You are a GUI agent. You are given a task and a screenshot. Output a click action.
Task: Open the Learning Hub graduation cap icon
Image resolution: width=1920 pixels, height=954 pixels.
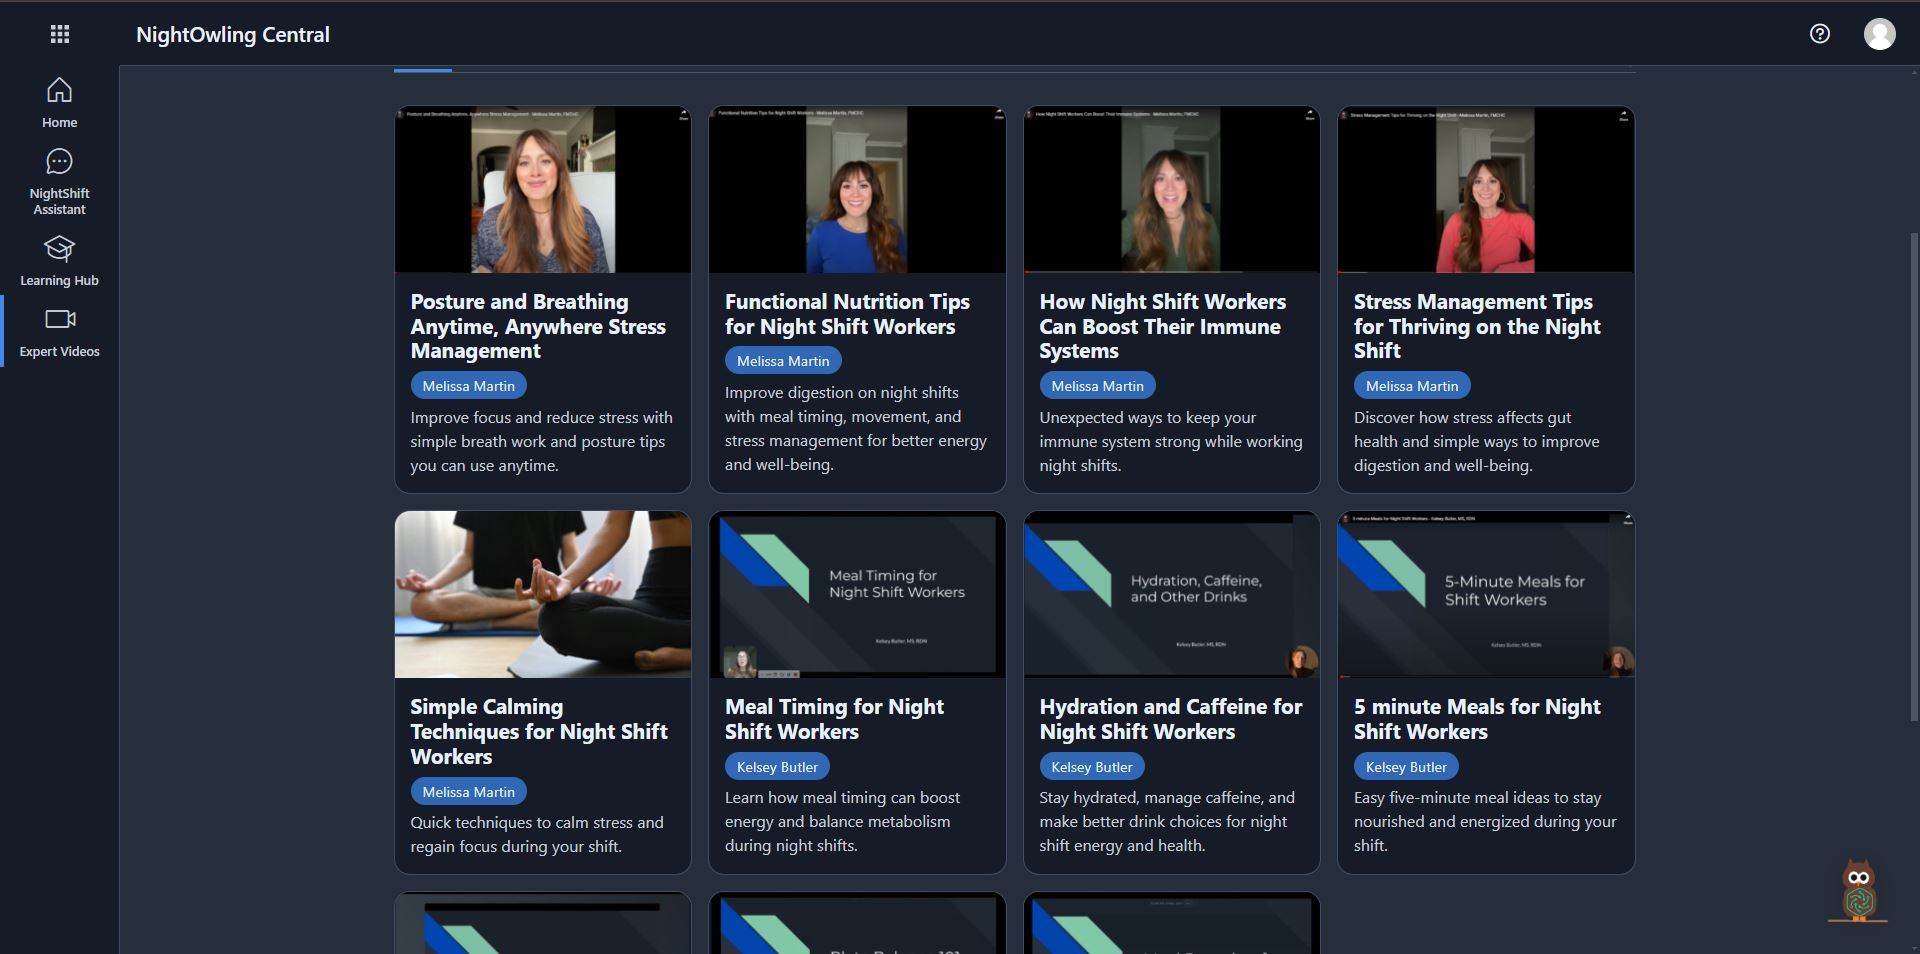point(59,248)
